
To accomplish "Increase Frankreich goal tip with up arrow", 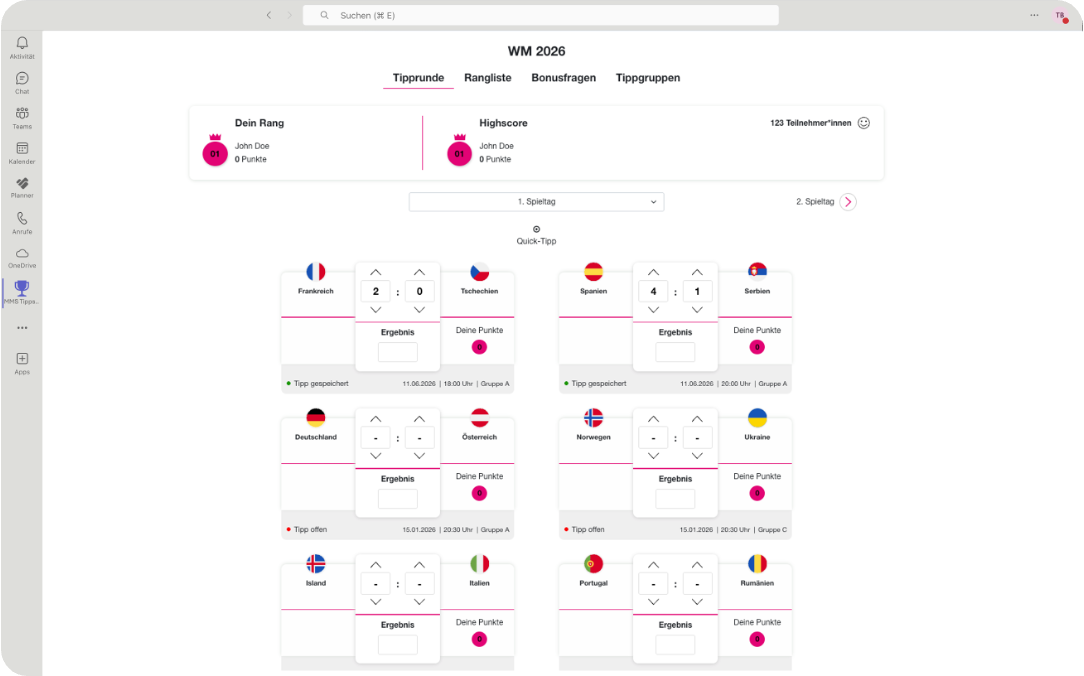I will [375, 272].
